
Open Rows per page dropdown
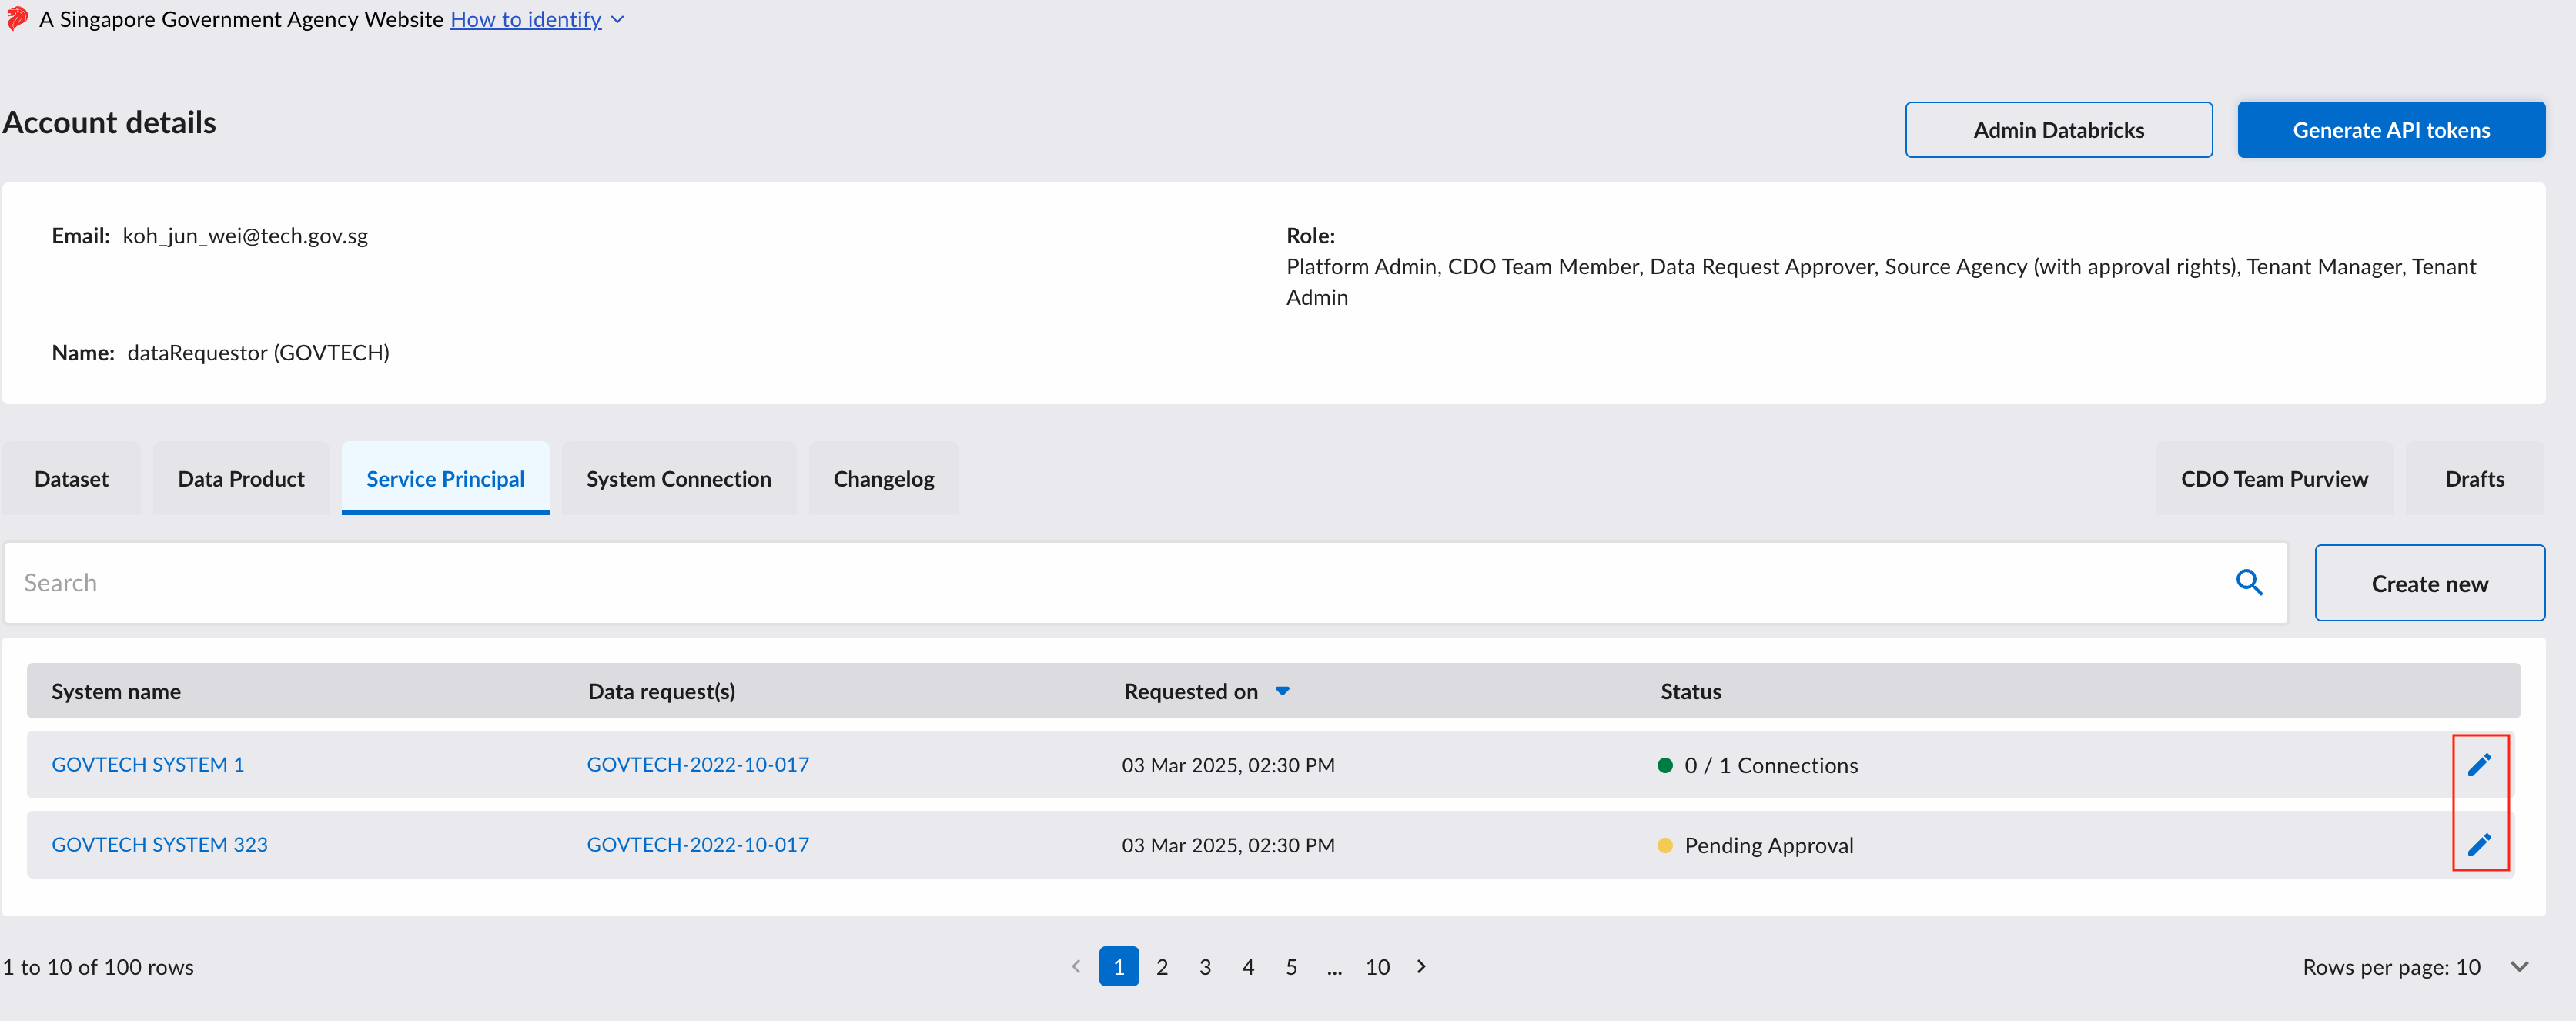click(x=2519, y=967)
